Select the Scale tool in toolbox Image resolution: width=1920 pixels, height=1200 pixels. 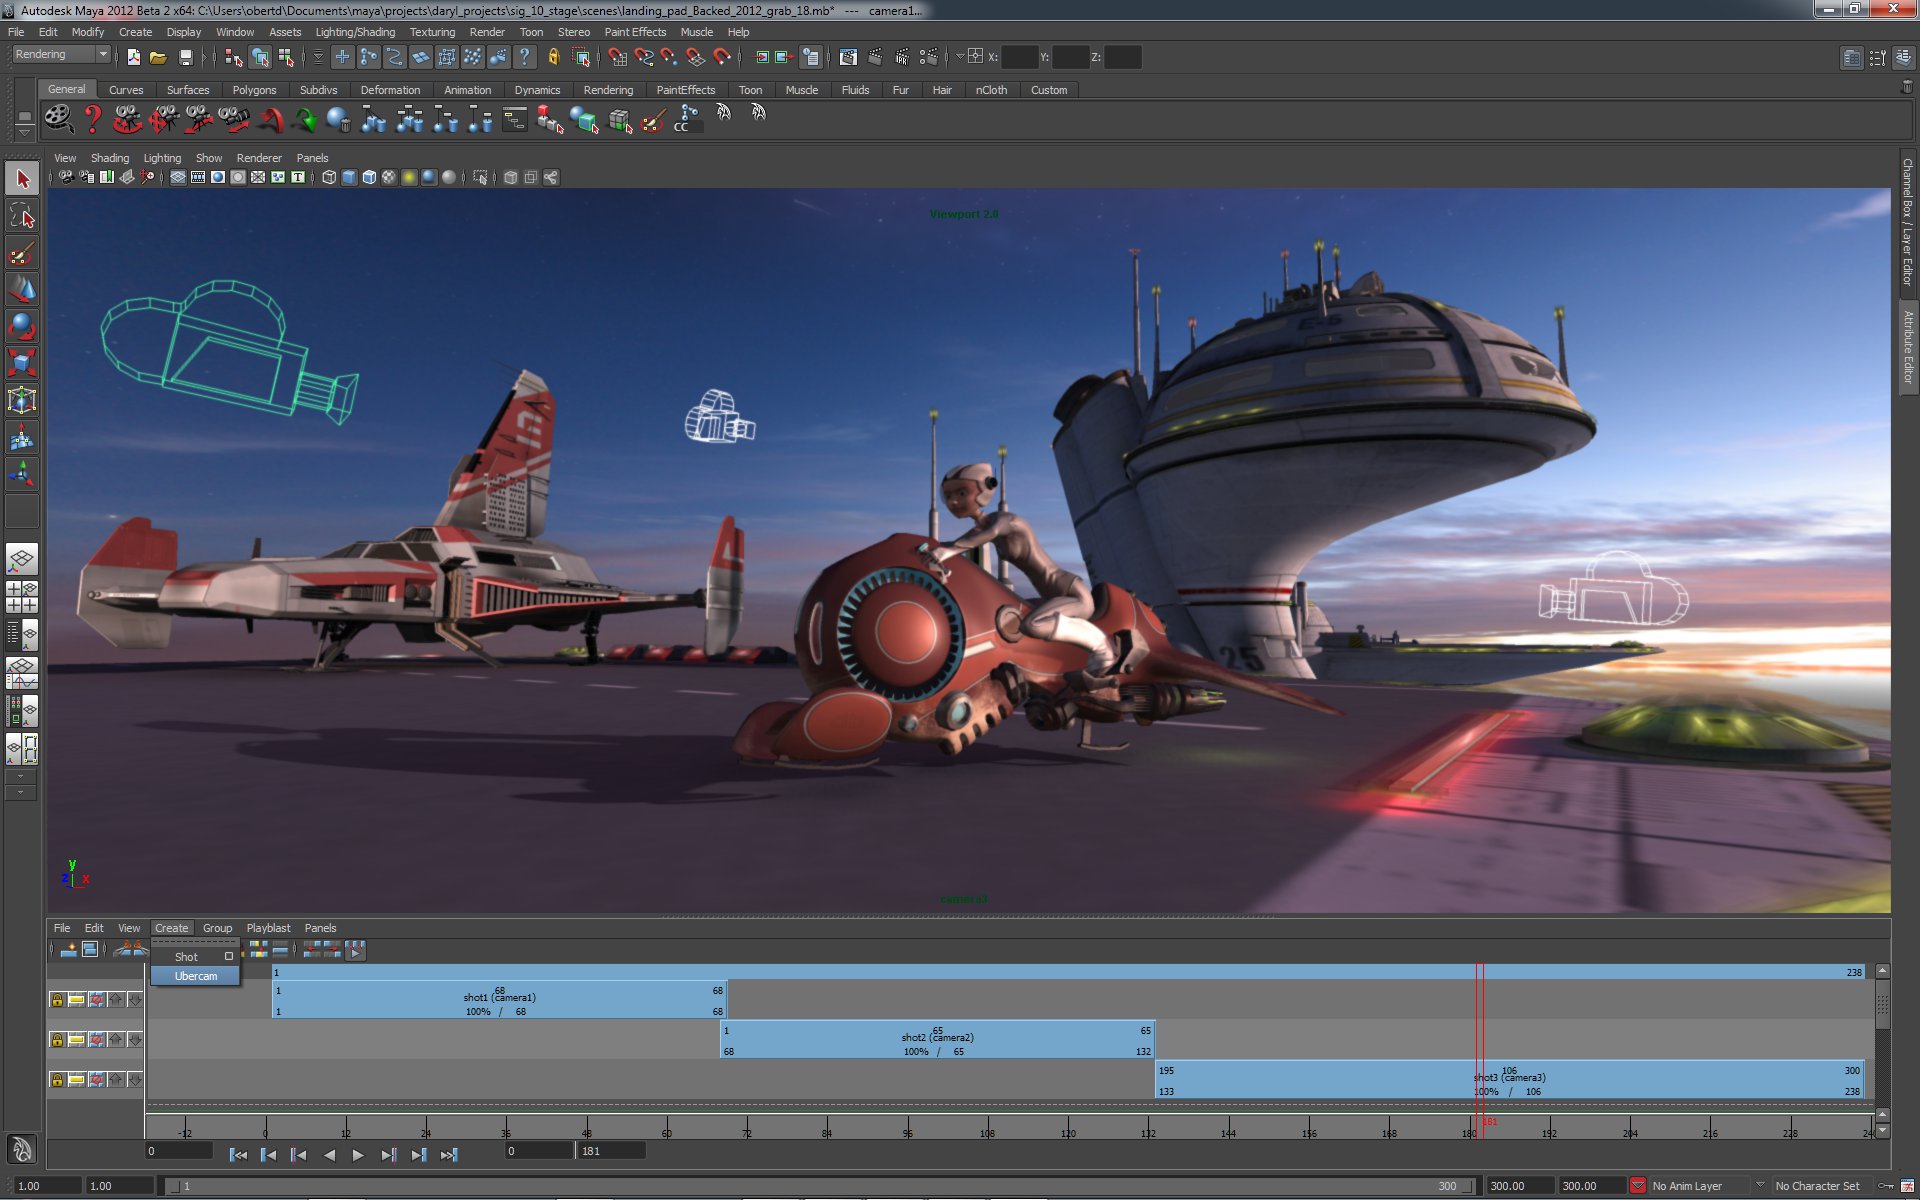pos(22,363)
